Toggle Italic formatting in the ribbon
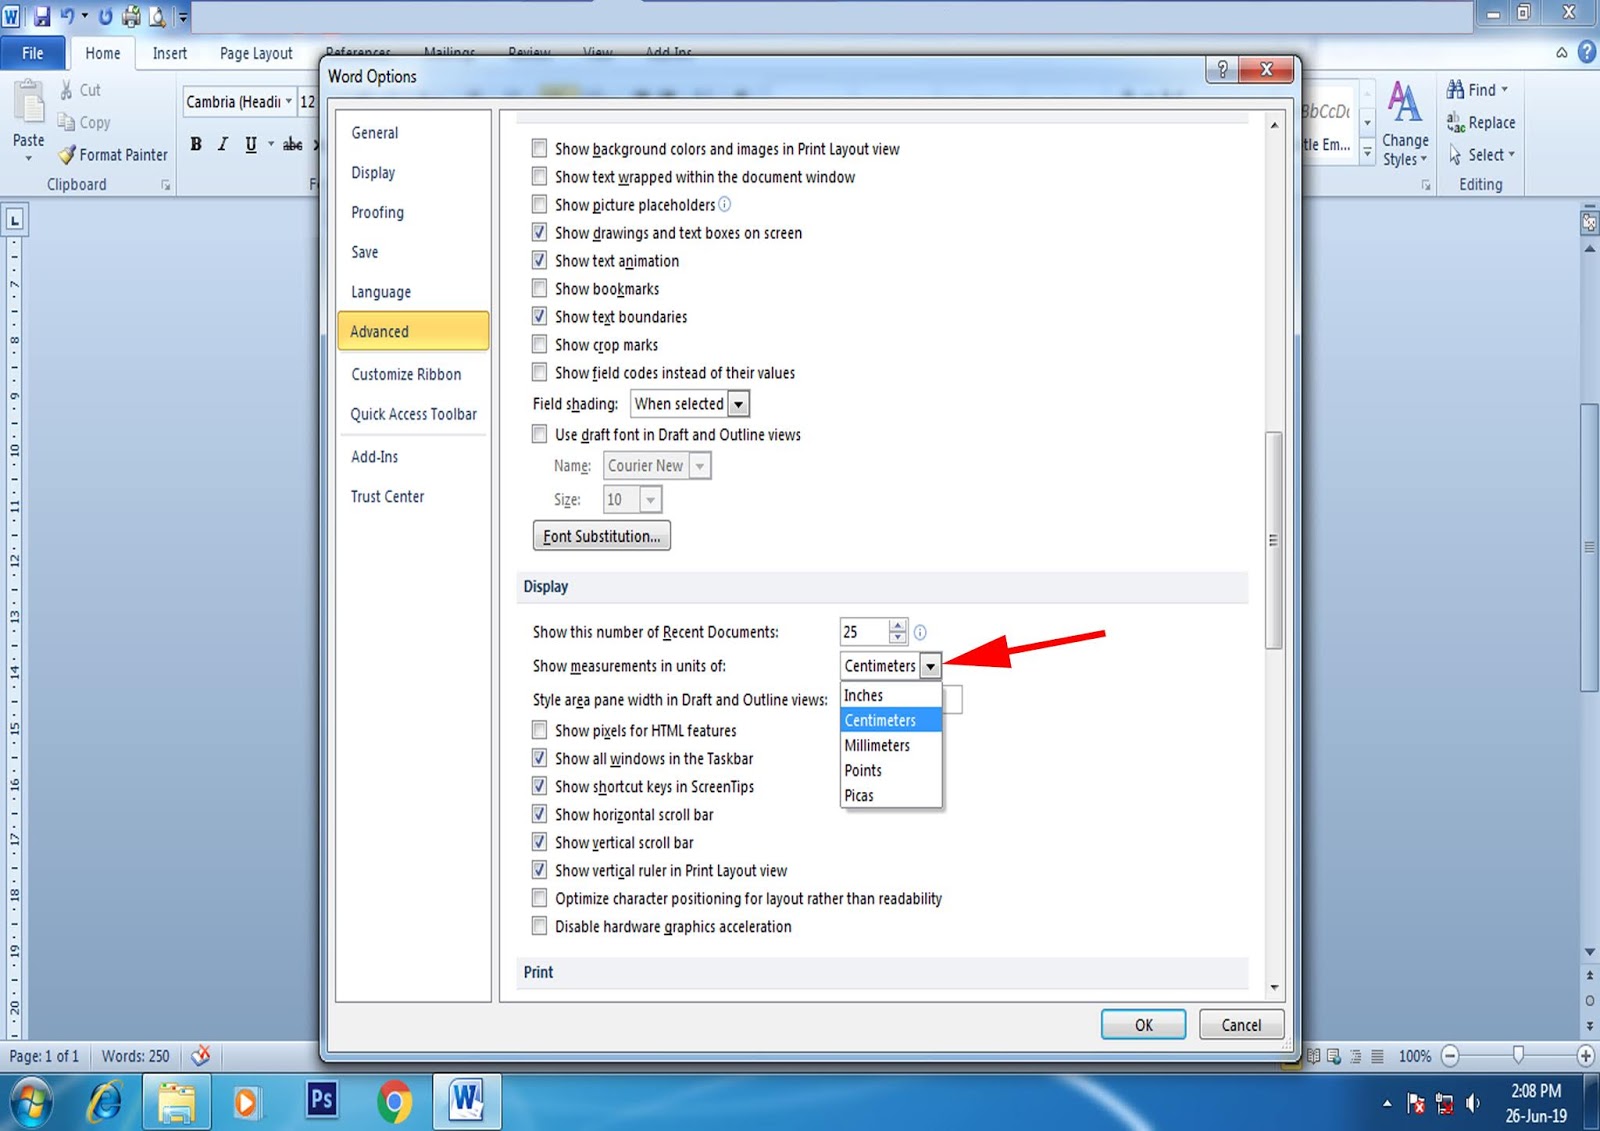Viewport: 1600px width, 1131px height. pos(222,144)
